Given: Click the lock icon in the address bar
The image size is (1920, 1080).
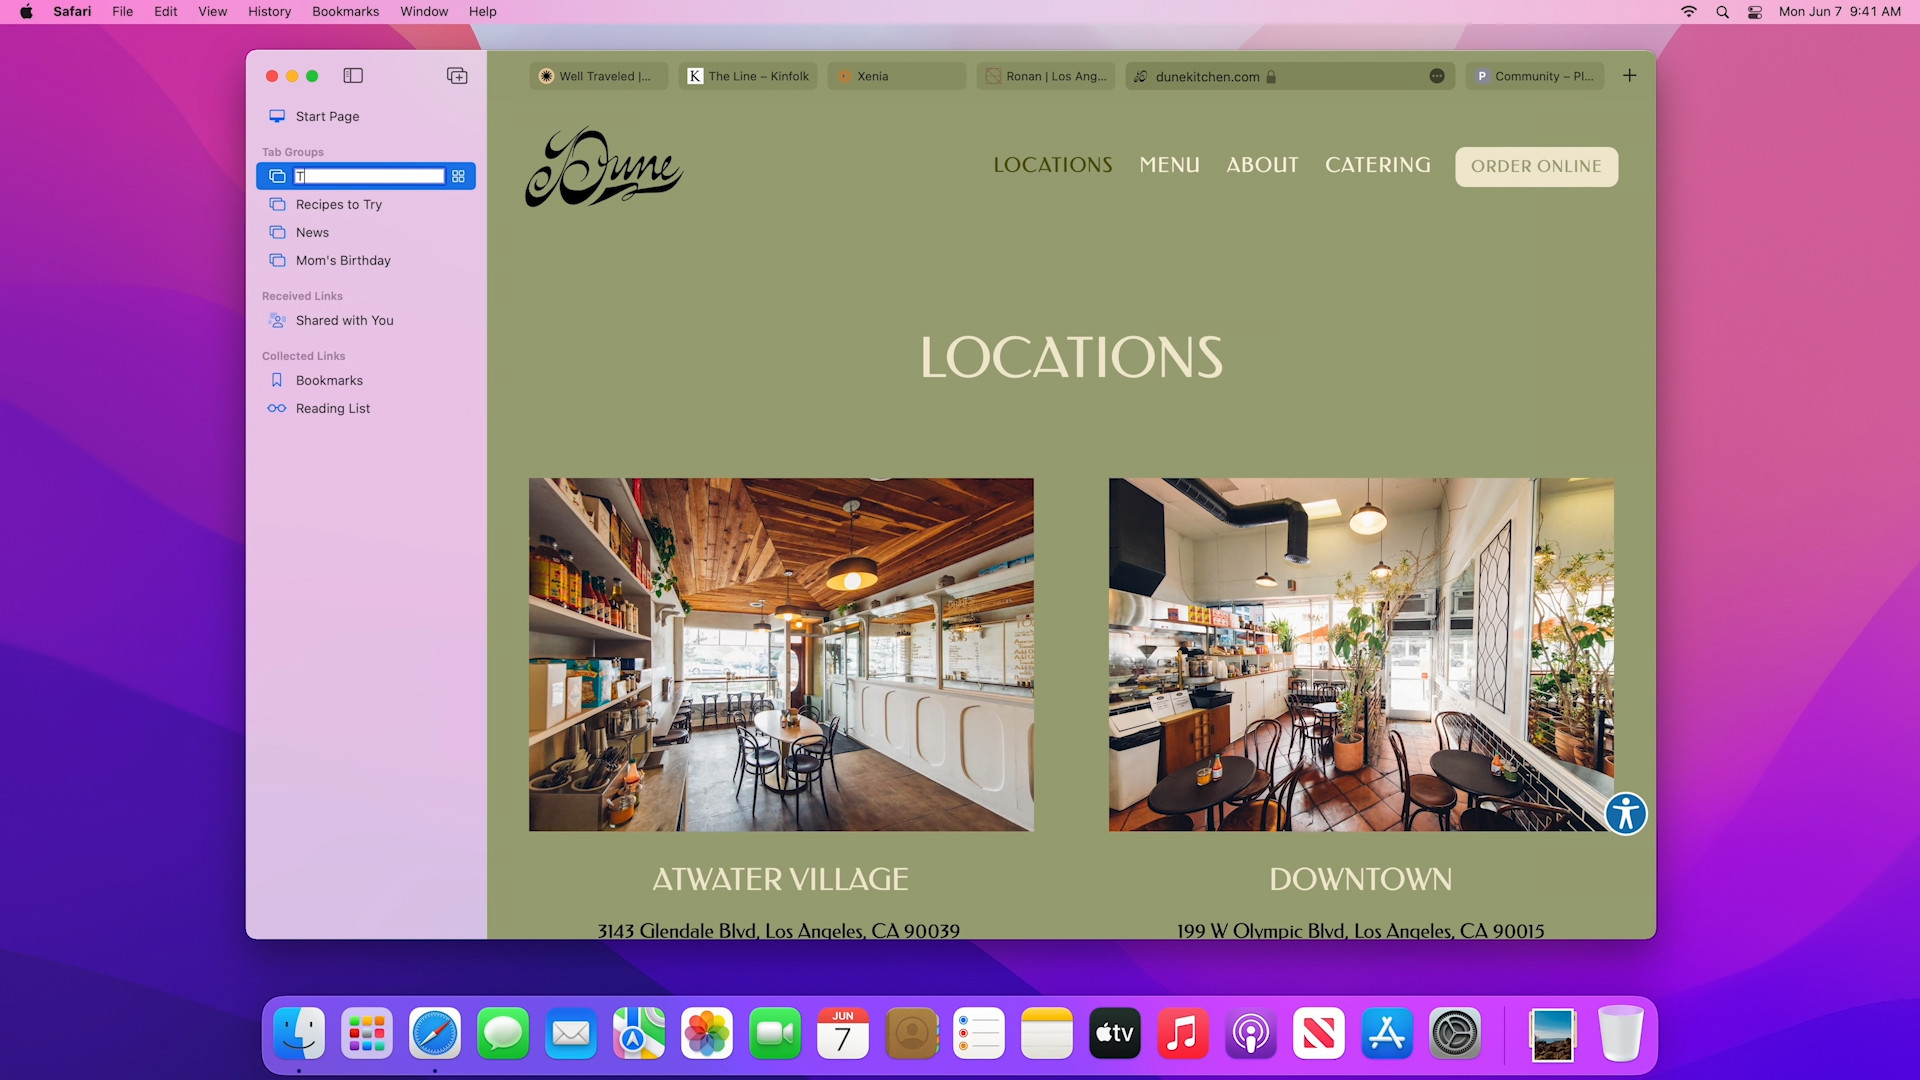Looking at the screenshot, I should [x=1272, y=76].
